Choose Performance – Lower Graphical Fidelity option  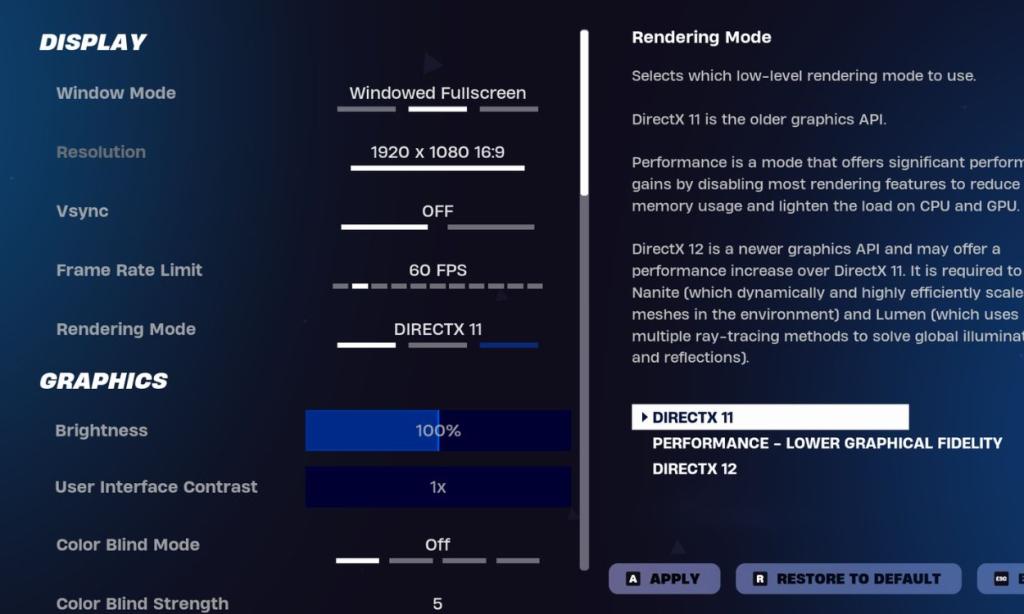pos(826,443)
